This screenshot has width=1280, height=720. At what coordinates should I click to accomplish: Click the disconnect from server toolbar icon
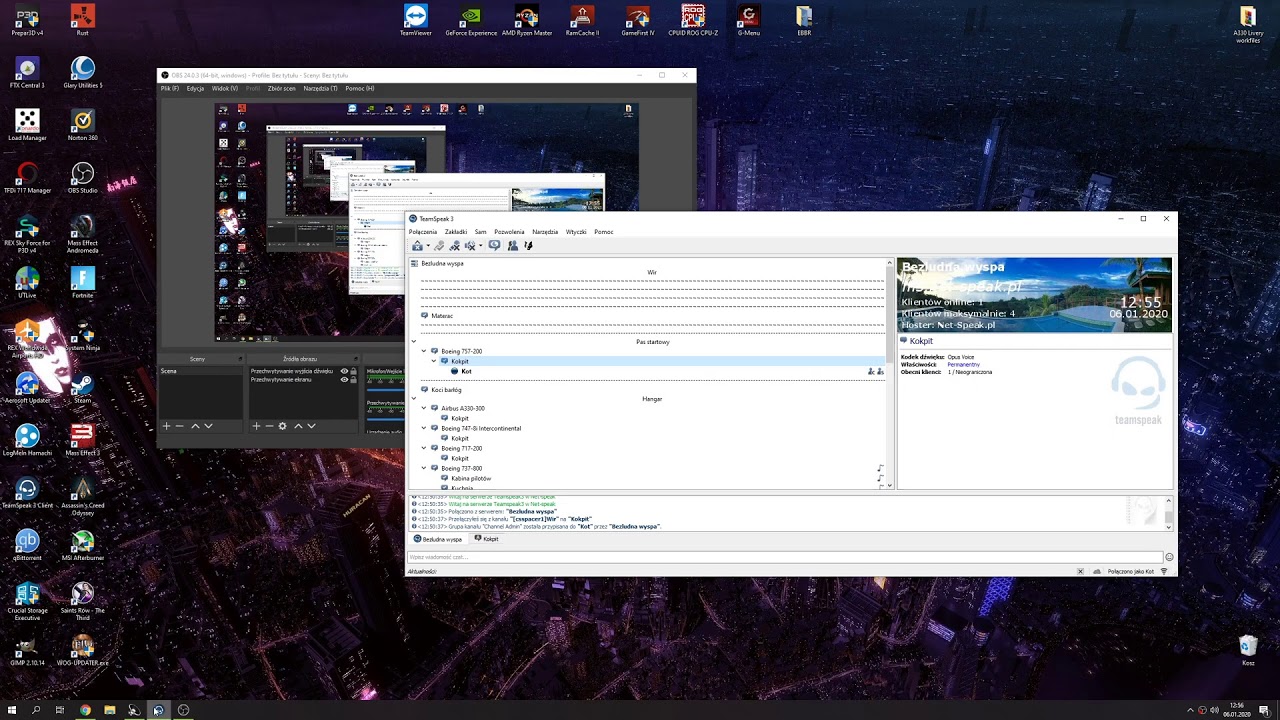[454, 245]
